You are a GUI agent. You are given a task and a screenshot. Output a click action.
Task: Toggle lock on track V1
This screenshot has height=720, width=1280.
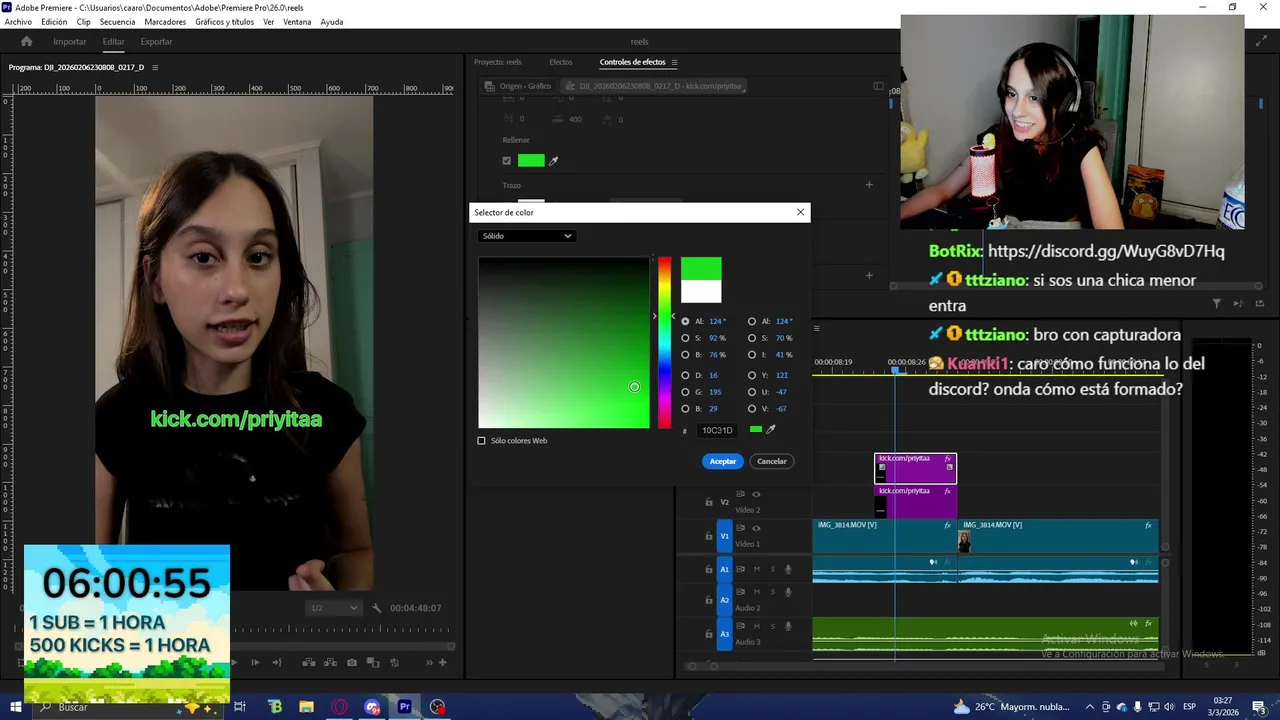click(709, 536)
